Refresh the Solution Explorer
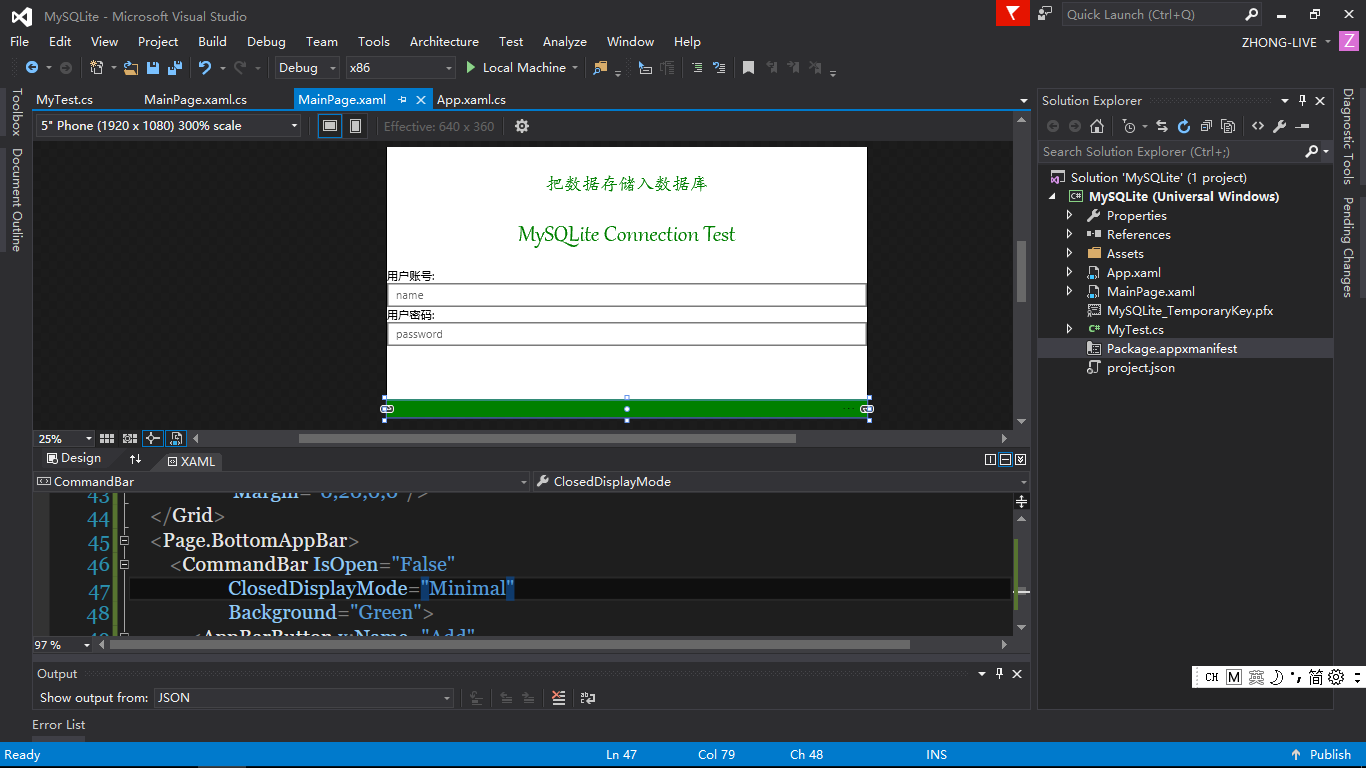This screenshot has width=1366, height=768. coord(1184,126)
